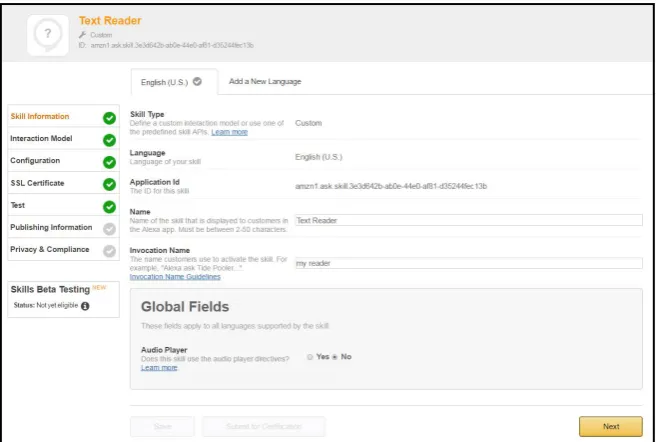Click gray checkmark next to Publishing Information
The image size is (657, 442).
tap(109, 229)
